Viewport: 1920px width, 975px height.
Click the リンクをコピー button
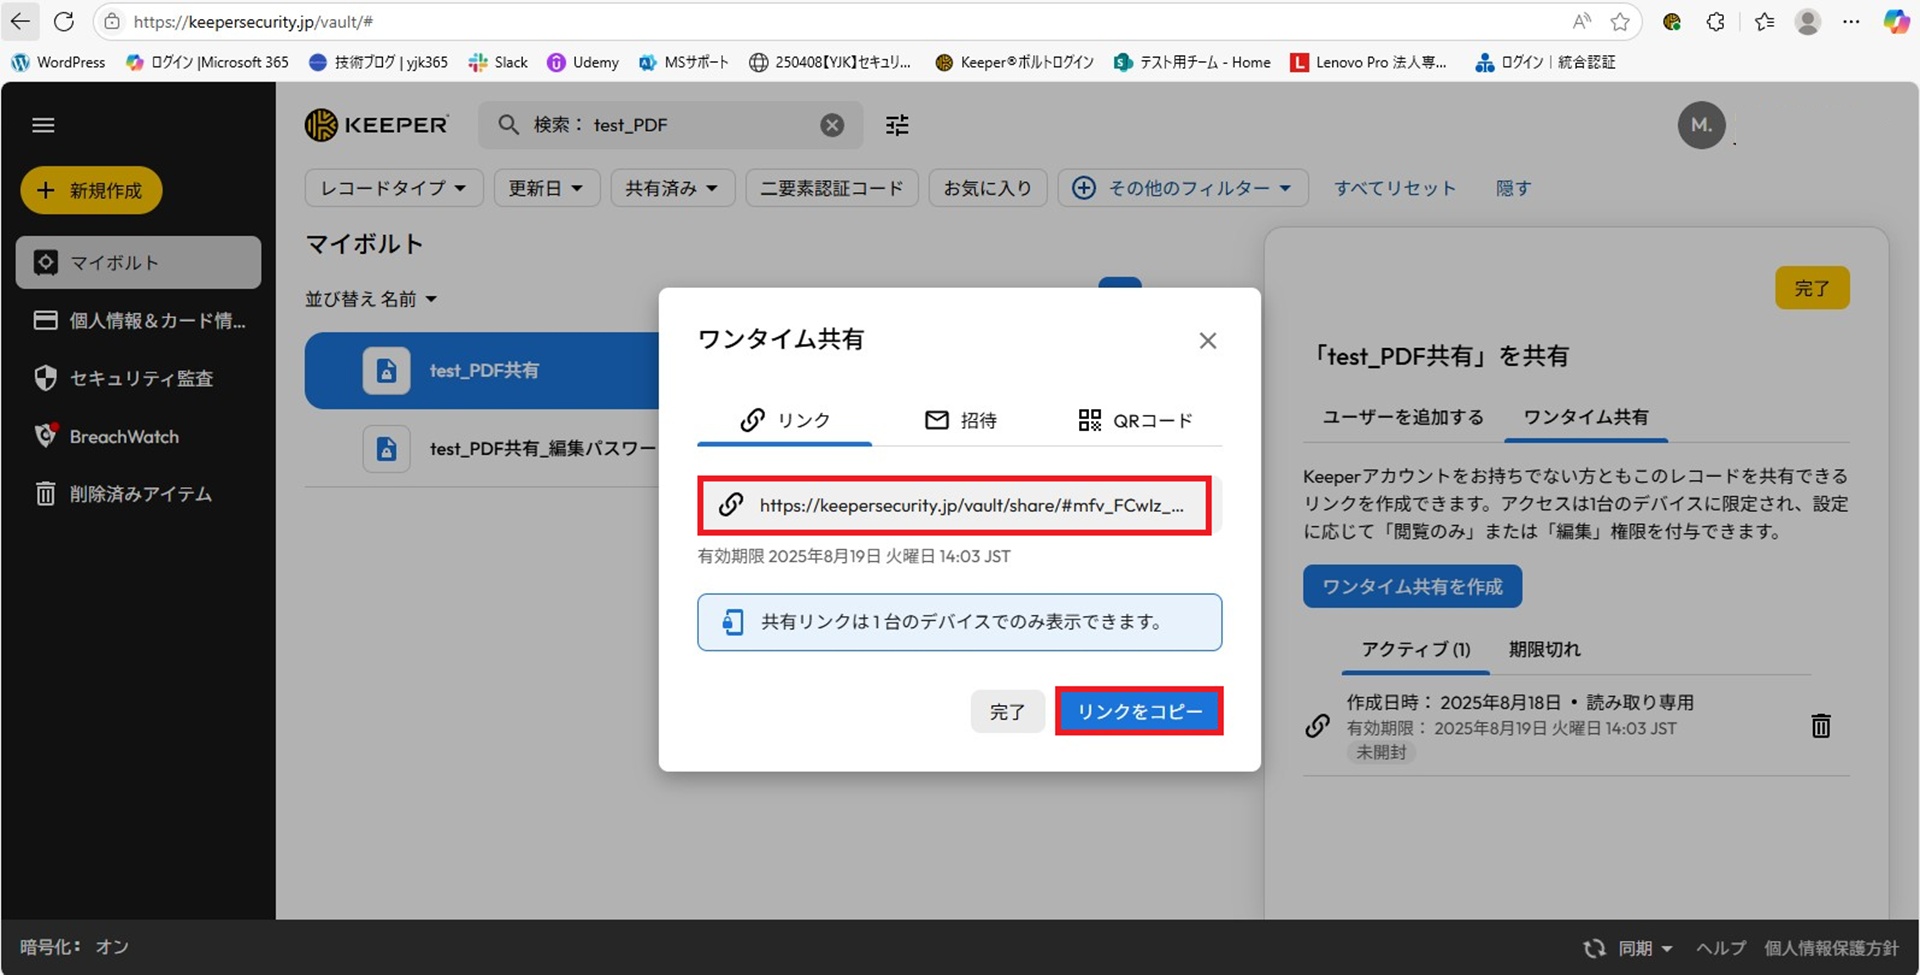pyautogui.click(x=1139, y=712)
